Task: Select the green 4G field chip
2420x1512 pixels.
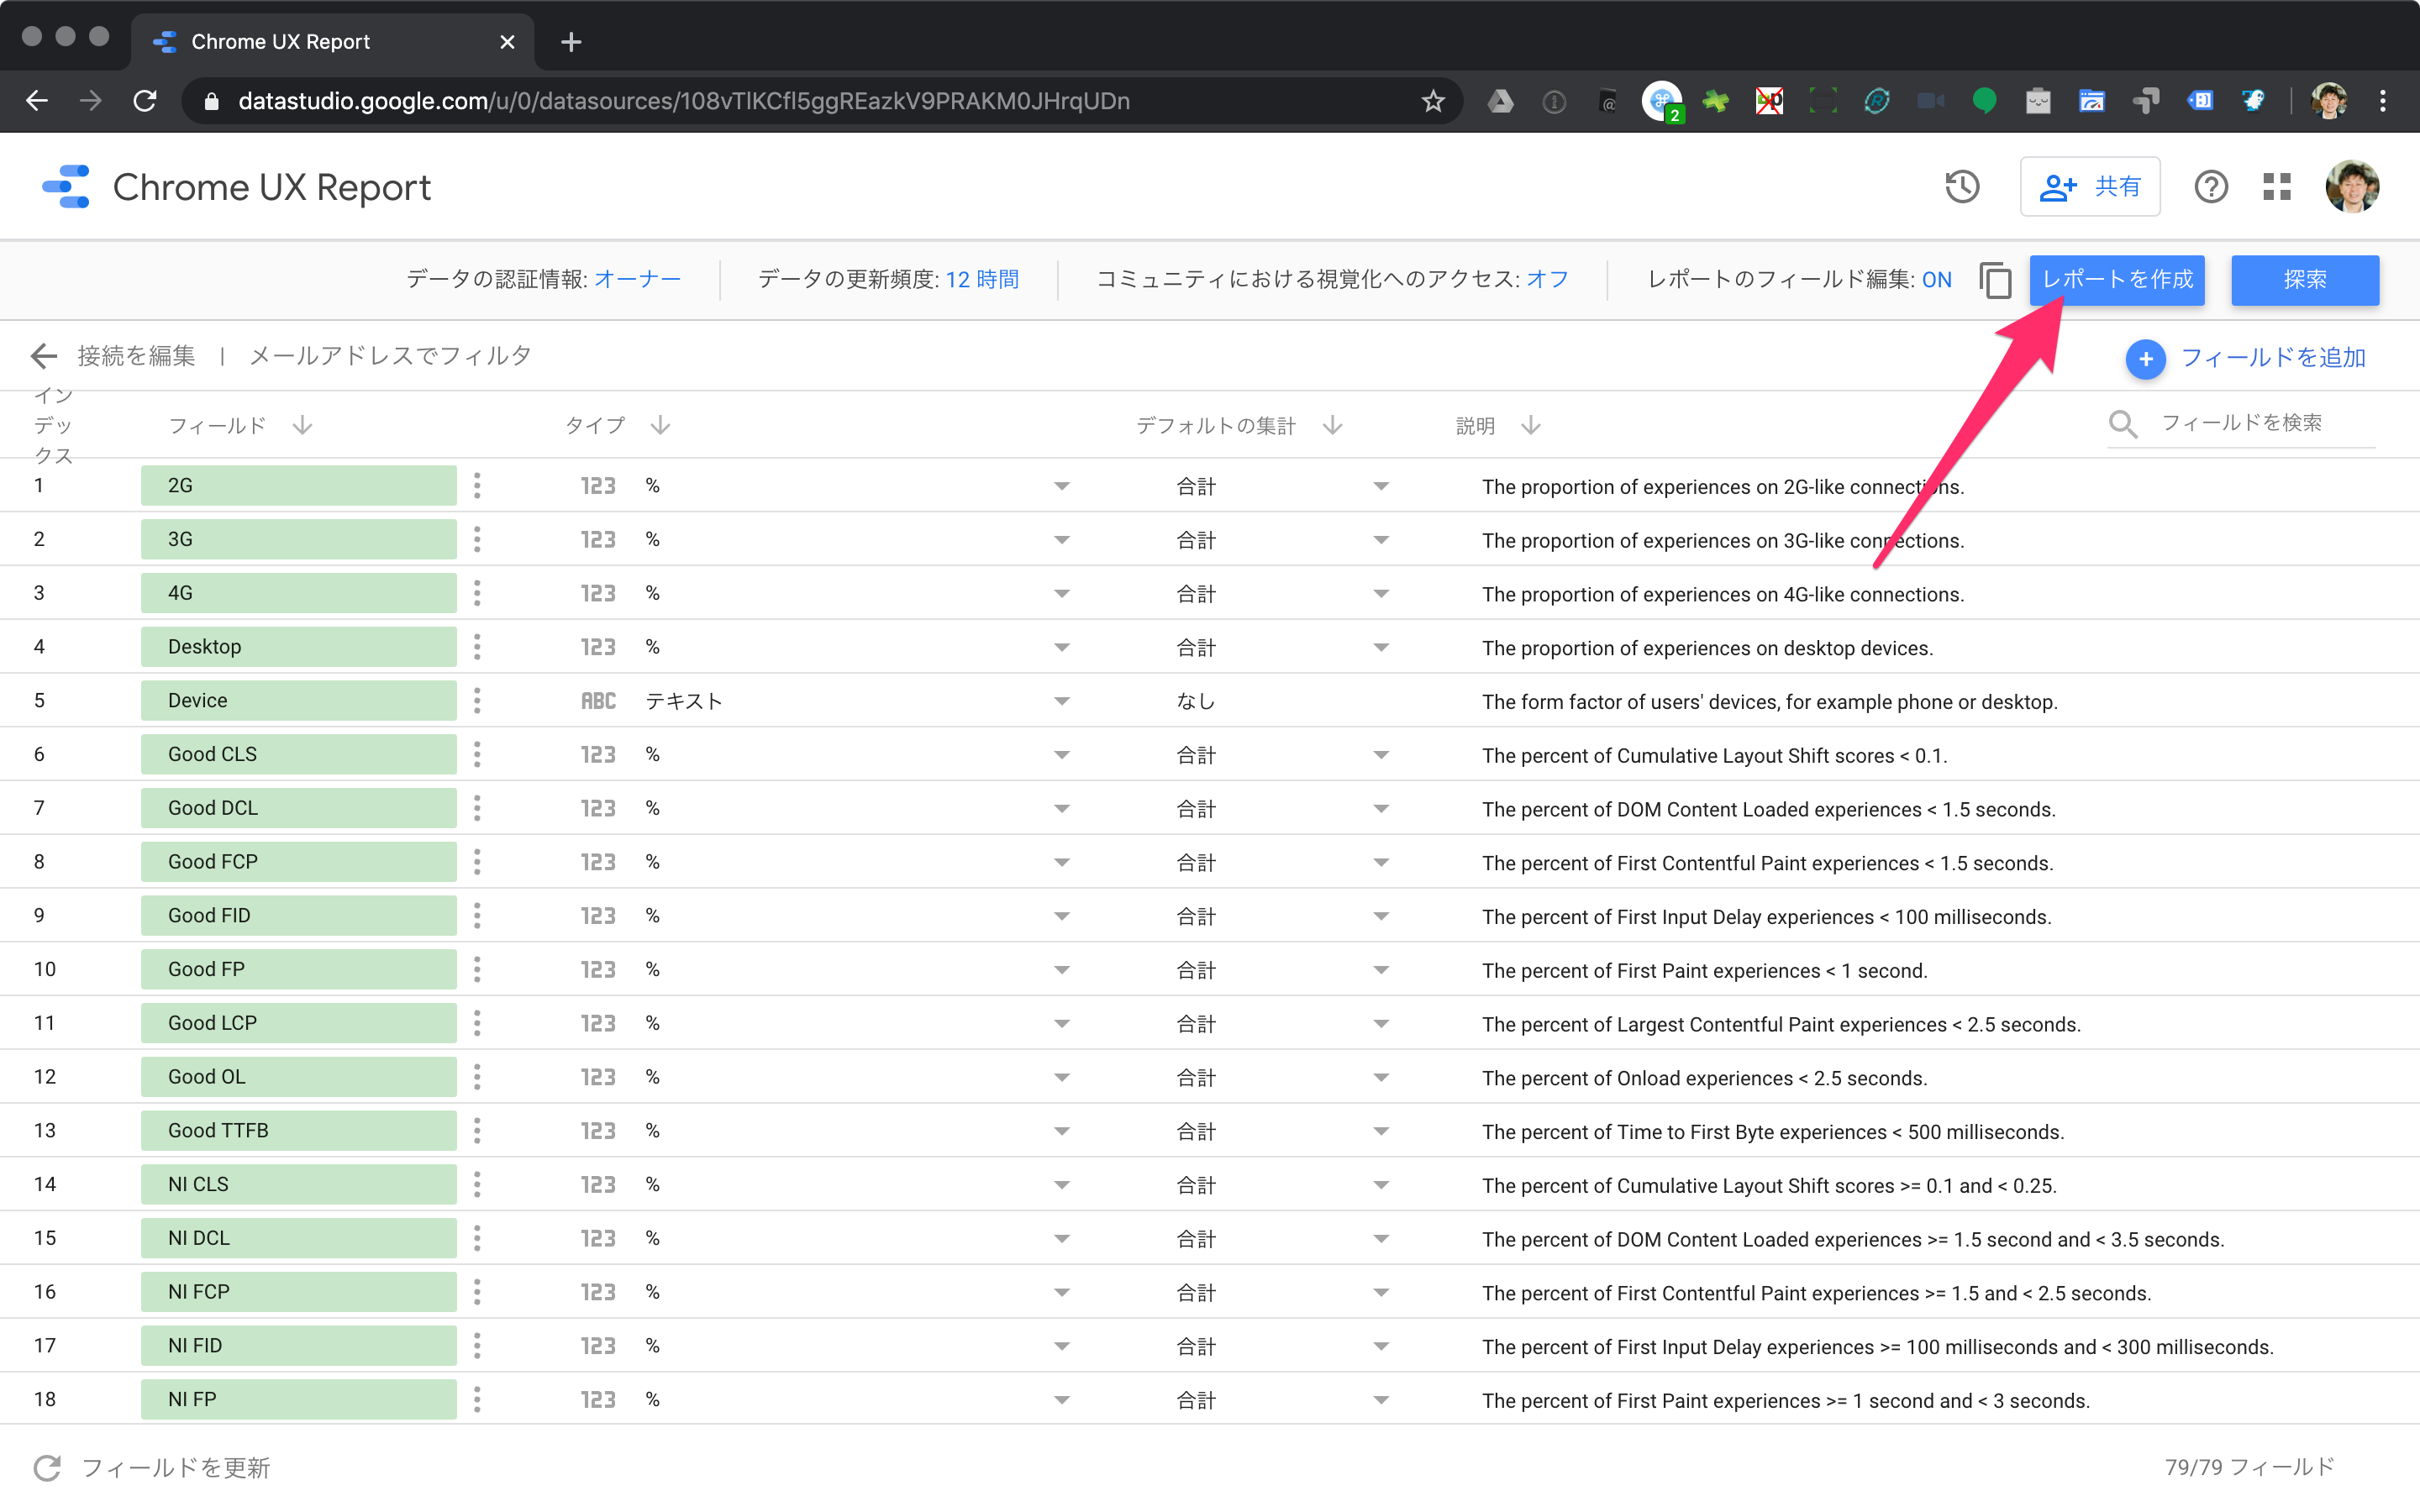Action: [299, 594]
